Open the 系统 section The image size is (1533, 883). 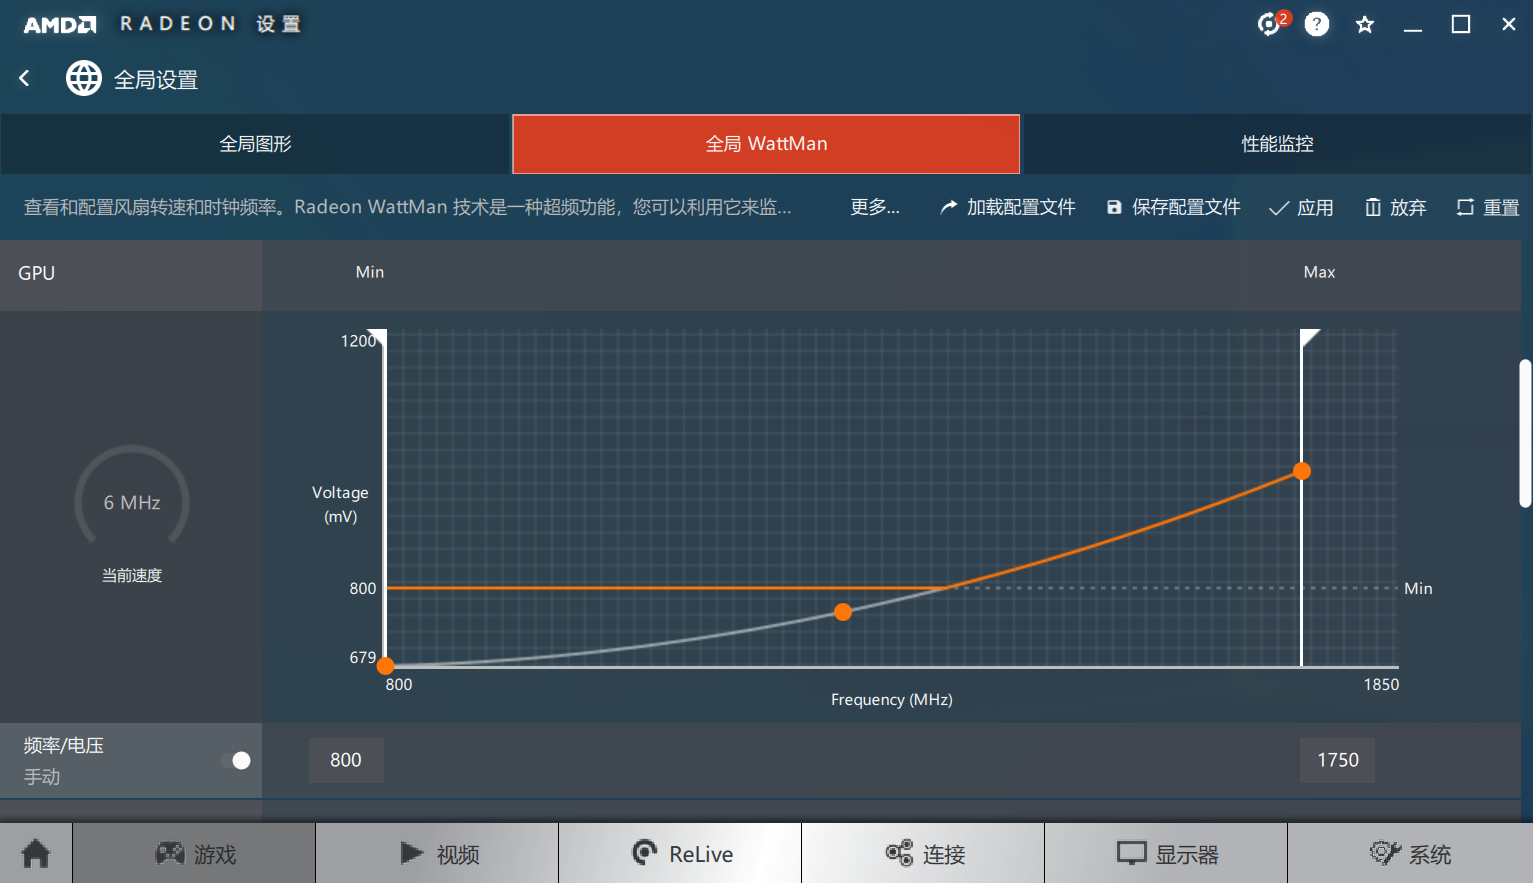click(1410, 853)
